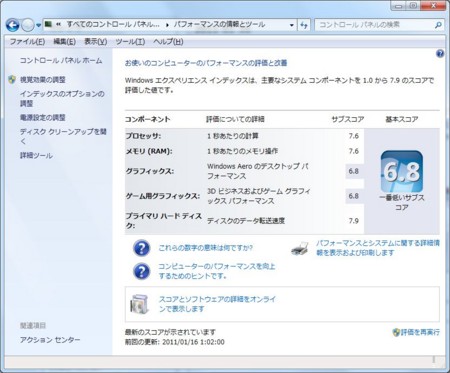Select the パフォーマンスの情報とツール breadcrumb
The height and width of the screenshot is (373, 450).
[x=219, y=24]
